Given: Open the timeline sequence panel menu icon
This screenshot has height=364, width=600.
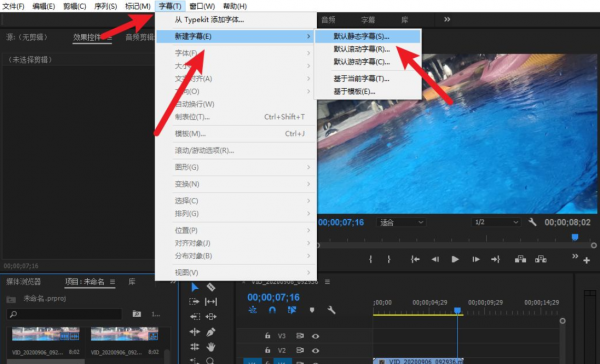Looking at the screenshot, I should [x=327, y=282].
